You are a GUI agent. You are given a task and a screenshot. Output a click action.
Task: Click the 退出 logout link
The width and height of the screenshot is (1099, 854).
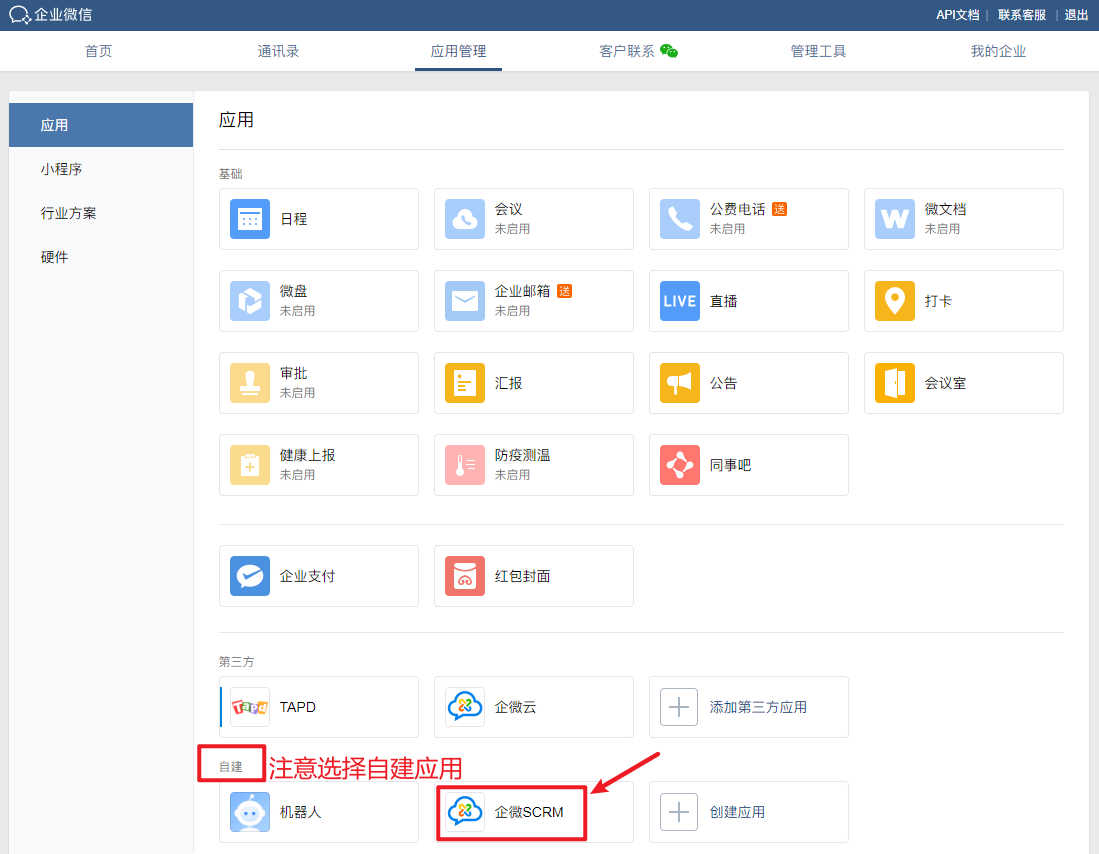click(x=1076, y=15)
